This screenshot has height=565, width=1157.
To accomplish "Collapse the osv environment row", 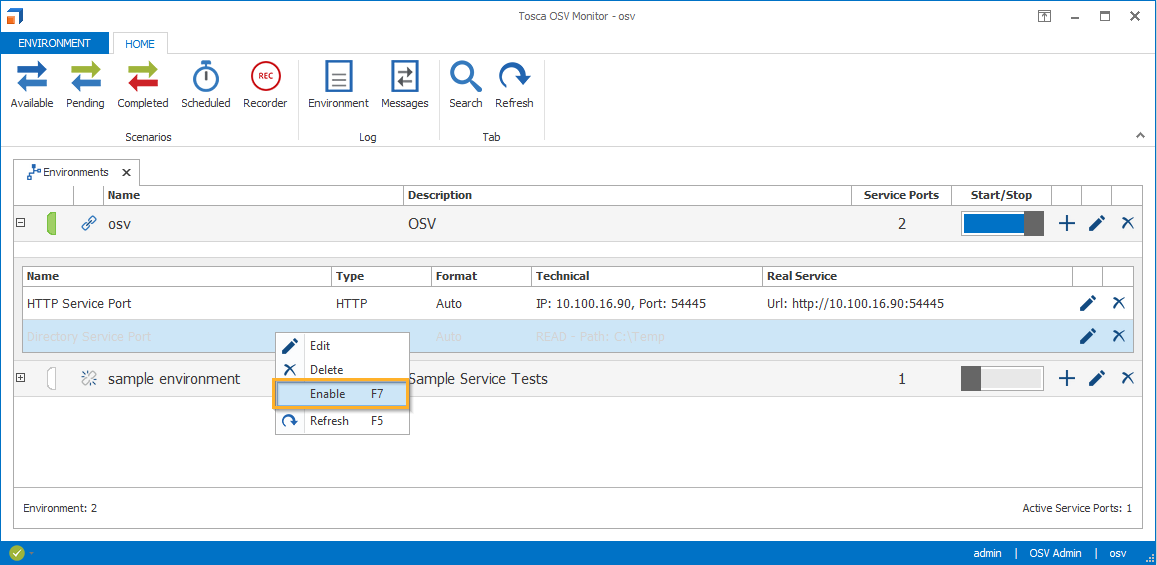I will [x=20, y=223].
